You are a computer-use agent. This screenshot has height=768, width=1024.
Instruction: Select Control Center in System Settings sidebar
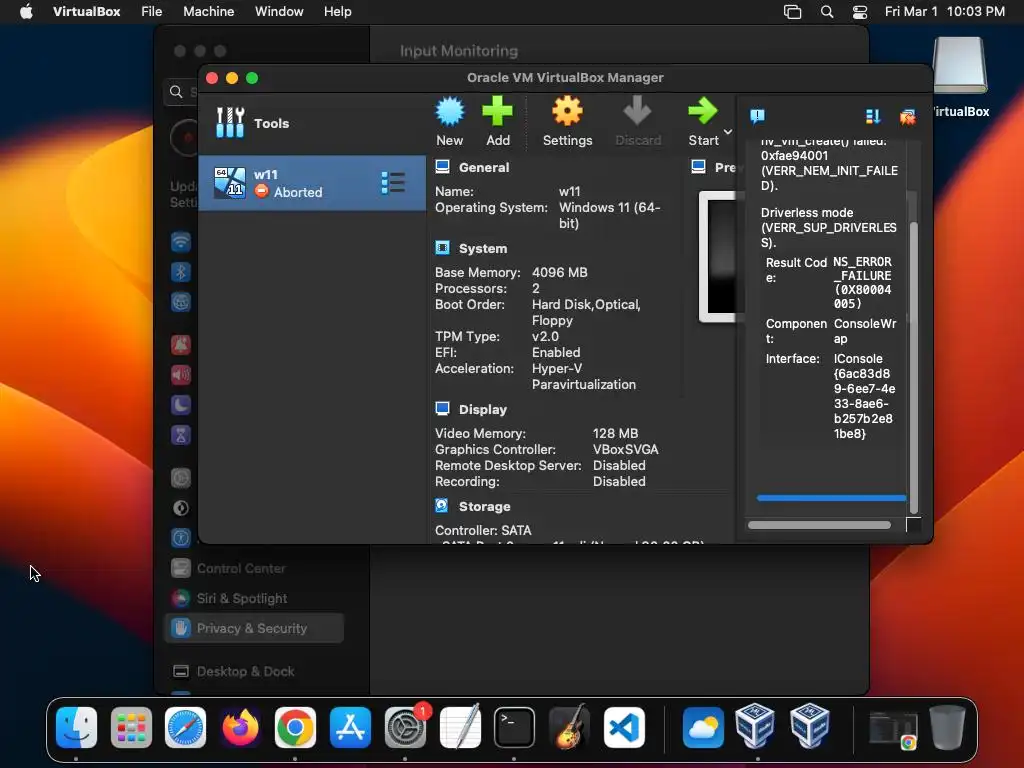pos(254,568)
